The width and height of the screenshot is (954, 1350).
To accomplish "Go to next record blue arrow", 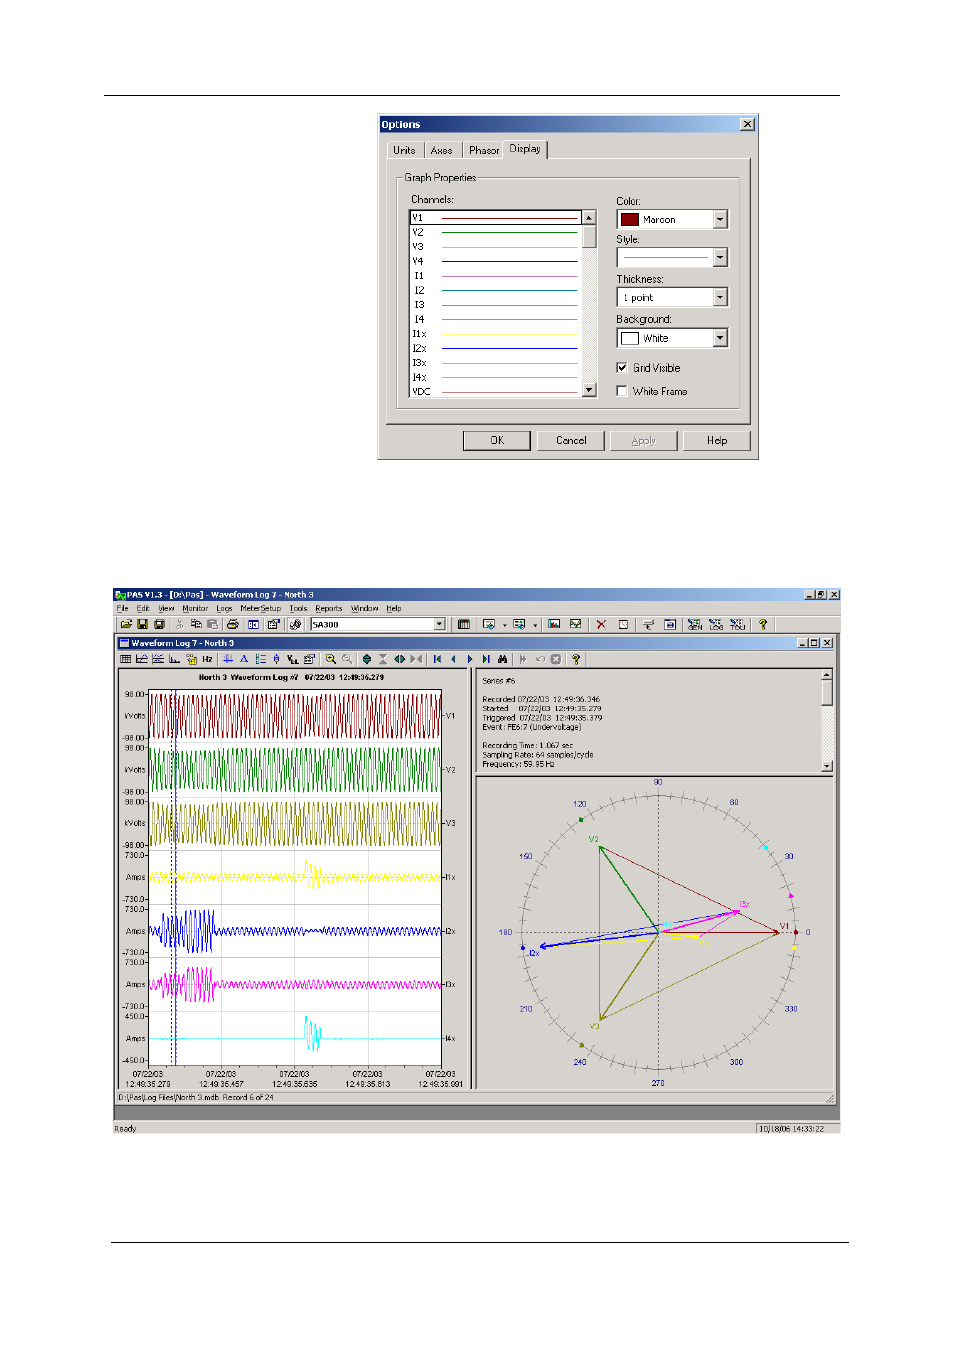I will (x=470, y=659).
